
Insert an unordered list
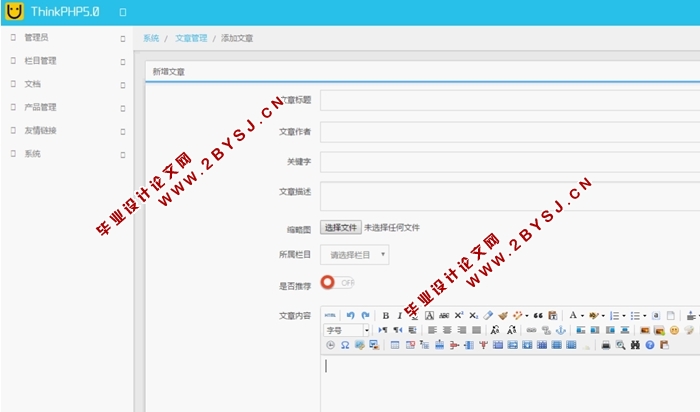click(x=635, y=316)
